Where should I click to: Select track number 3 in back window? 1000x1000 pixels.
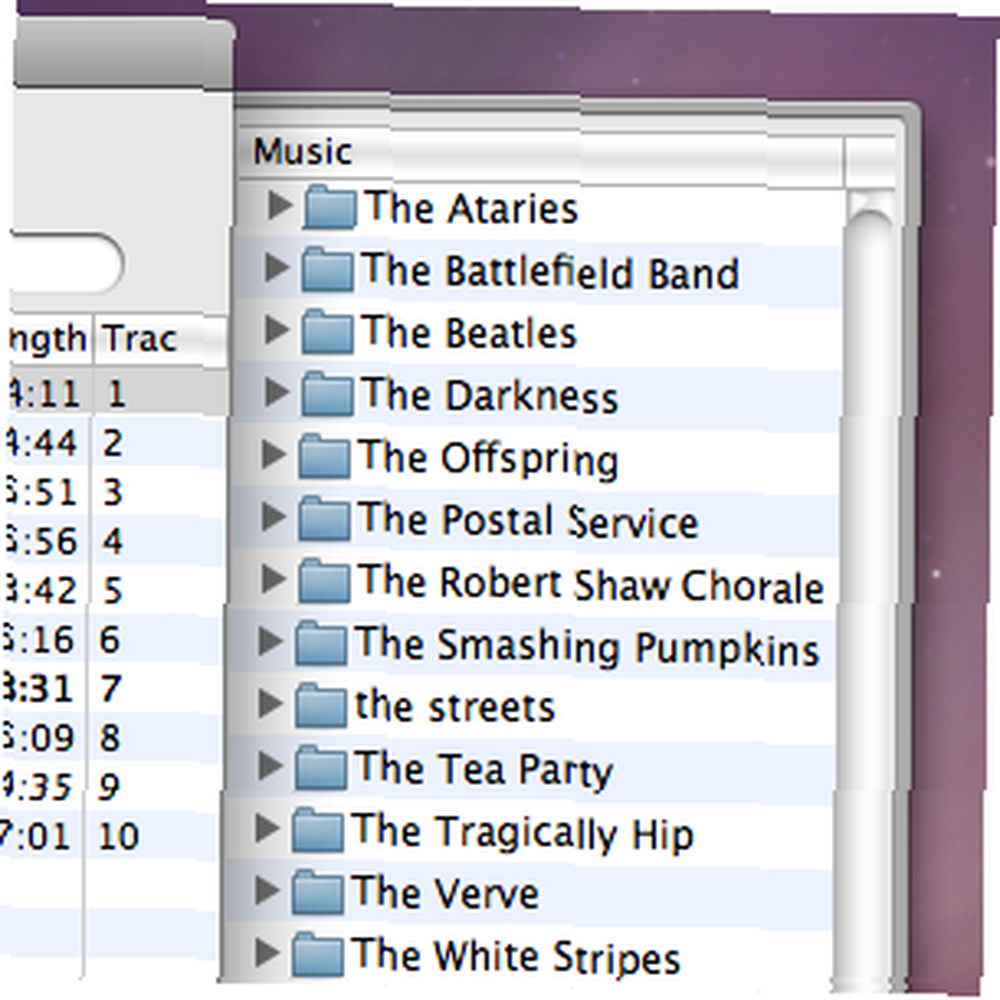click(x=112, y=492)
